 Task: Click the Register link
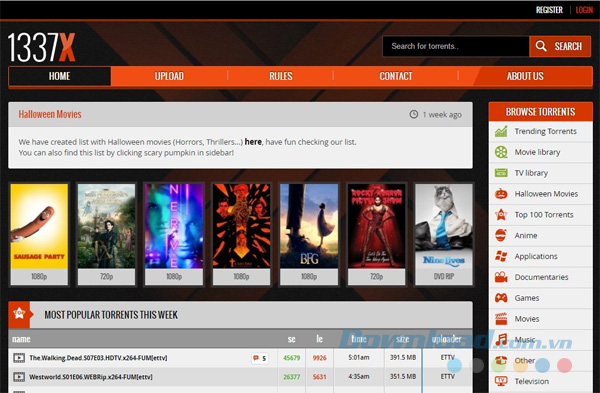coord(549,10)
